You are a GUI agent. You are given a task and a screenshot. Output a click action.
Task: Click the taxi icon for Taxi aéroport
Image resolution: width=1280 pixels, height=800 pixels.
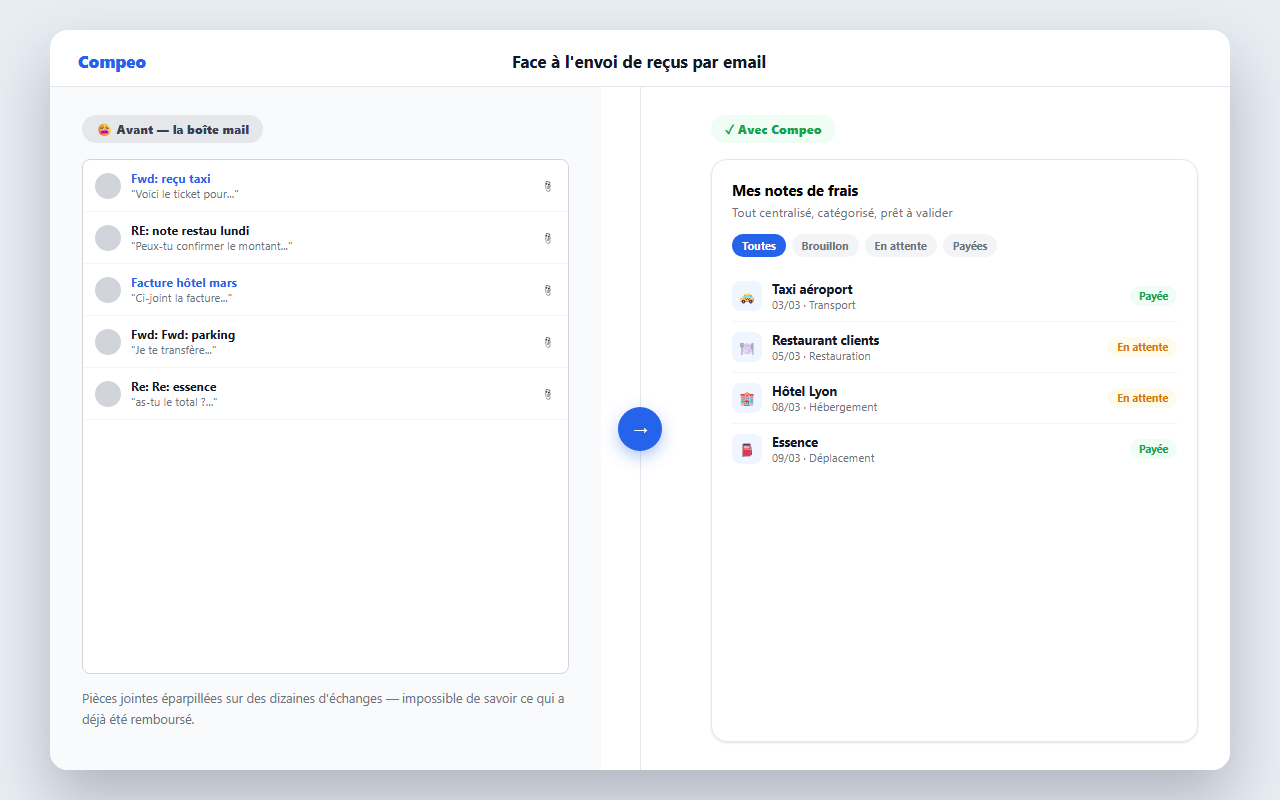[x=747, y=297]
